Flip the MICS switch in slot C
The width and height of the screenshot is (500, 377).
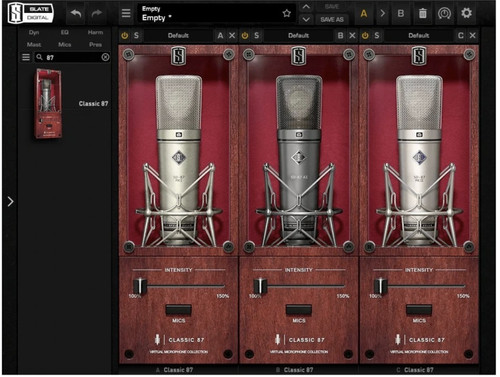[419, 310]
